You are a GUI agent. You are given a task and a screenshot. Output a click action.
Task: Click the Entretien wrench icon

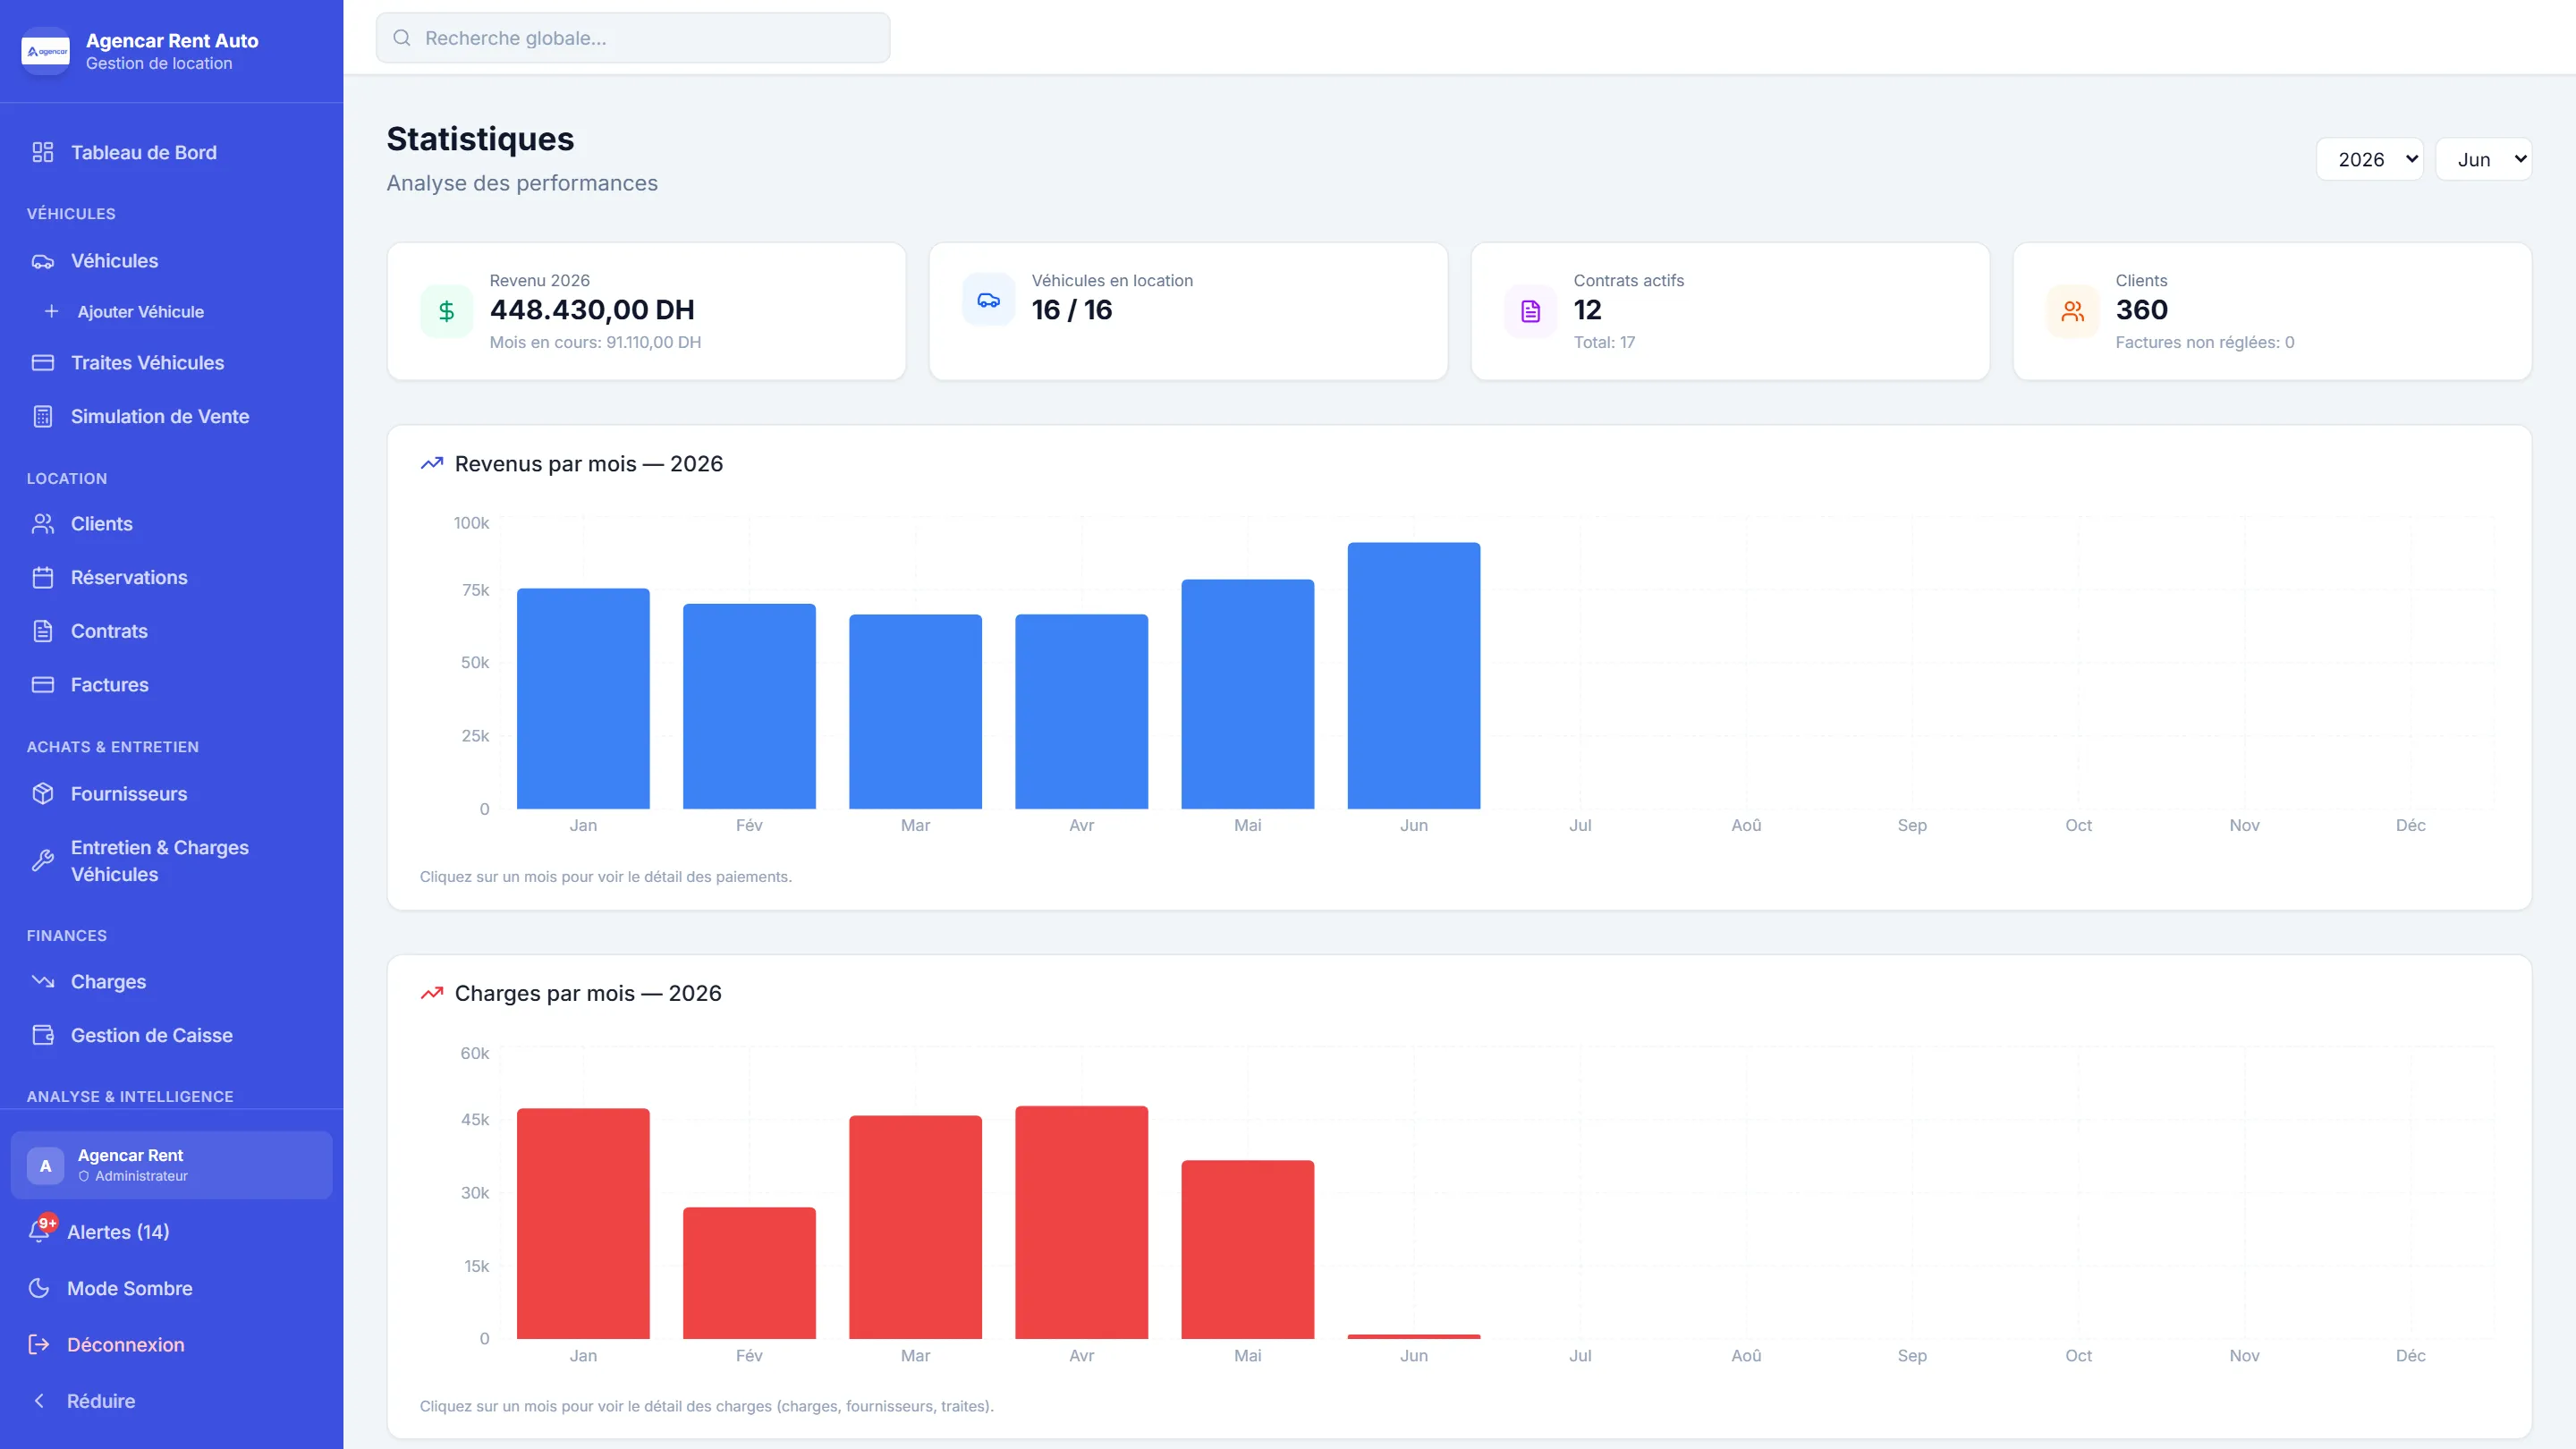42,861
